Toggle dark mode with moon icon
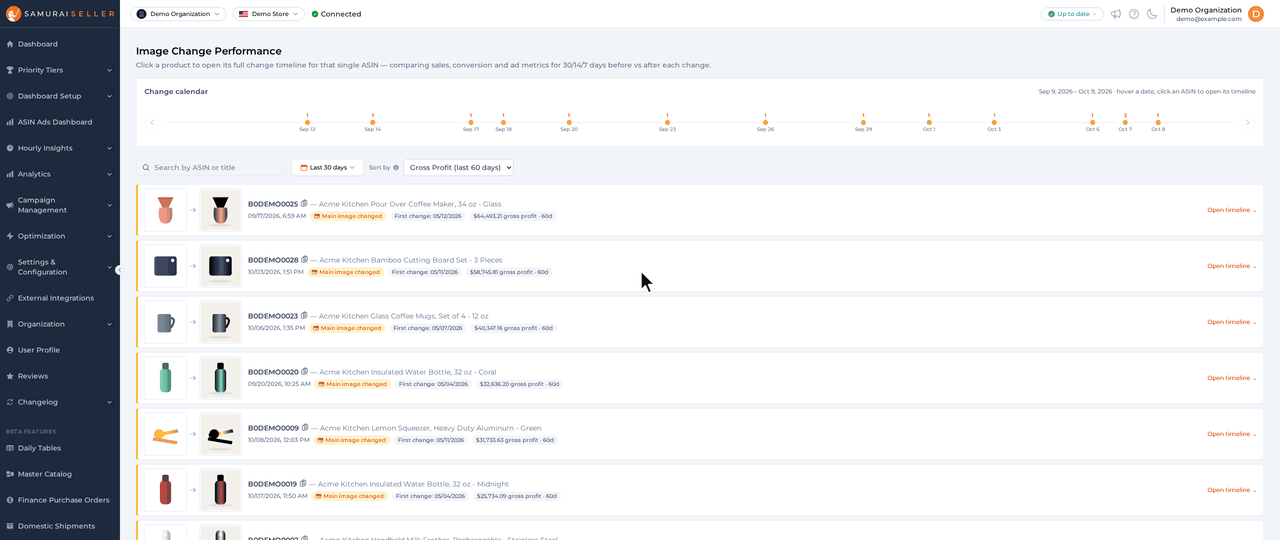Image resolution: width=1280 pixels, height=540 pixels. point(1152,14)
